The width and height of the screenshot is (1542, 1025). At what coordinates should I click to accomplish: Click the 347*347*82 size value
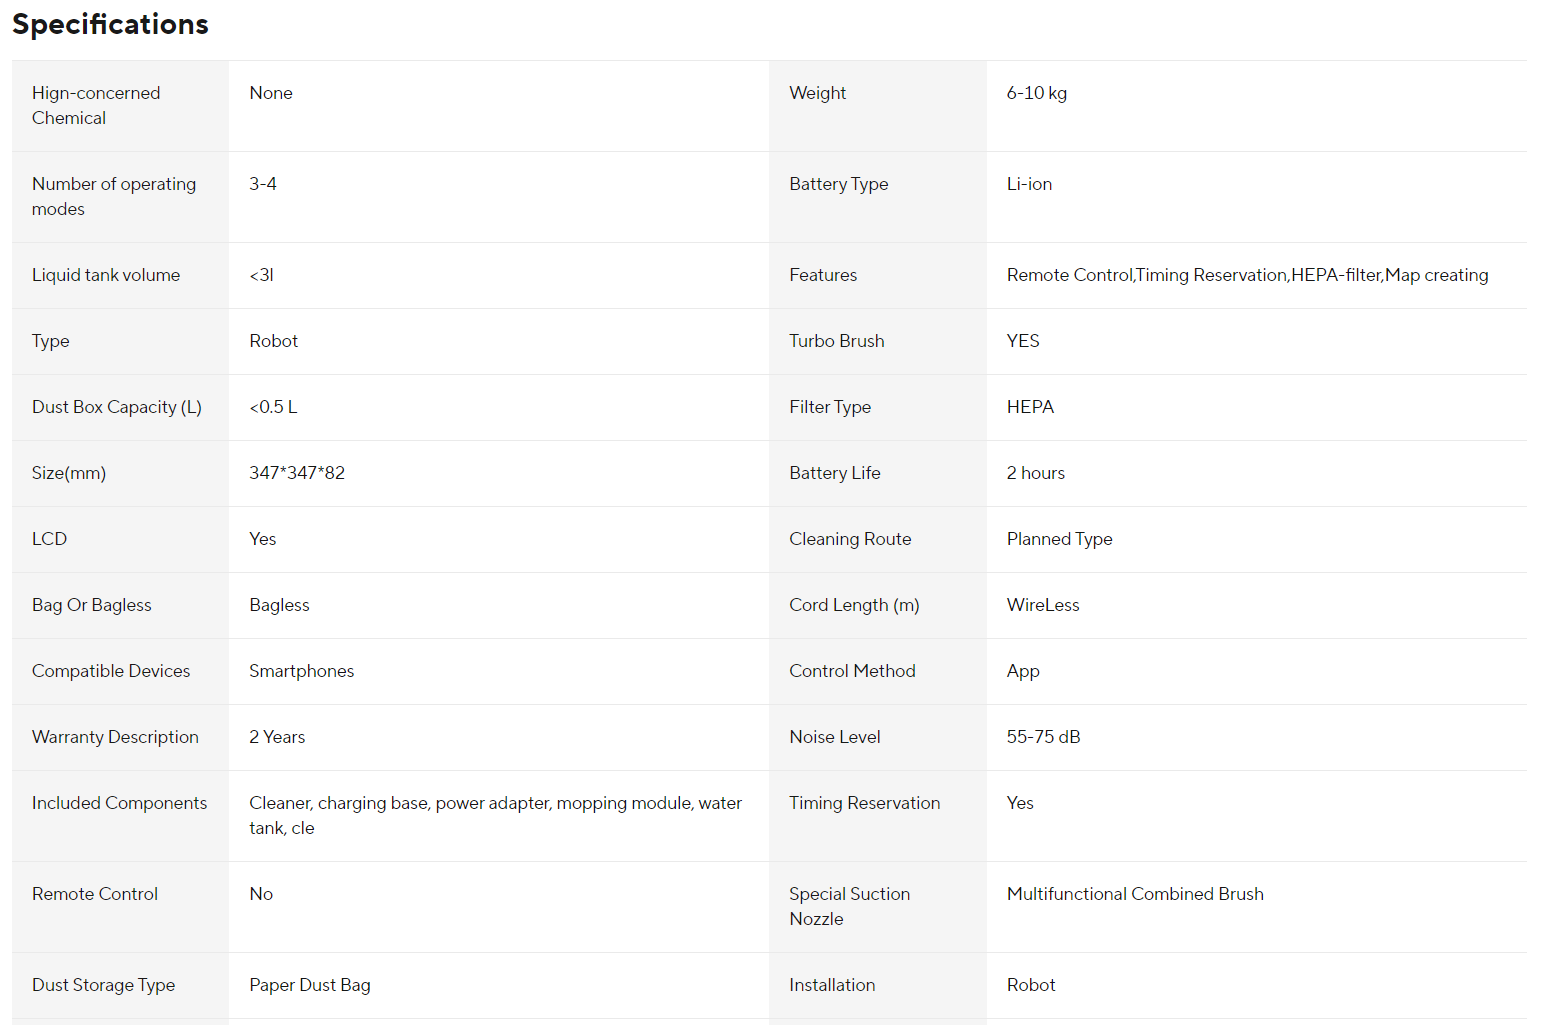[x=297, y=473]
